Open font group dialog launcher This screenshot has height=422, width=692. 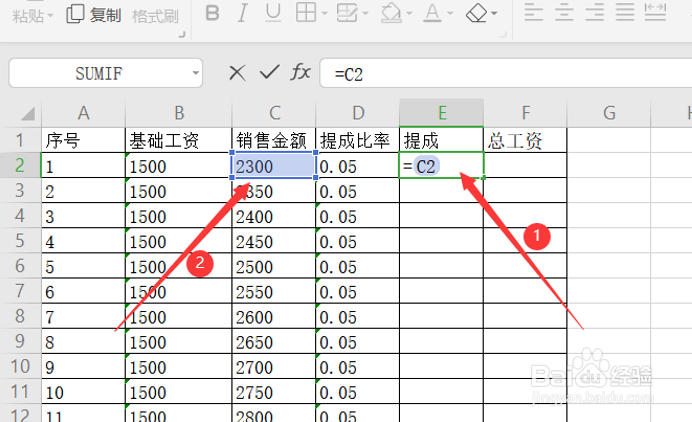click(x=503, y=34)
